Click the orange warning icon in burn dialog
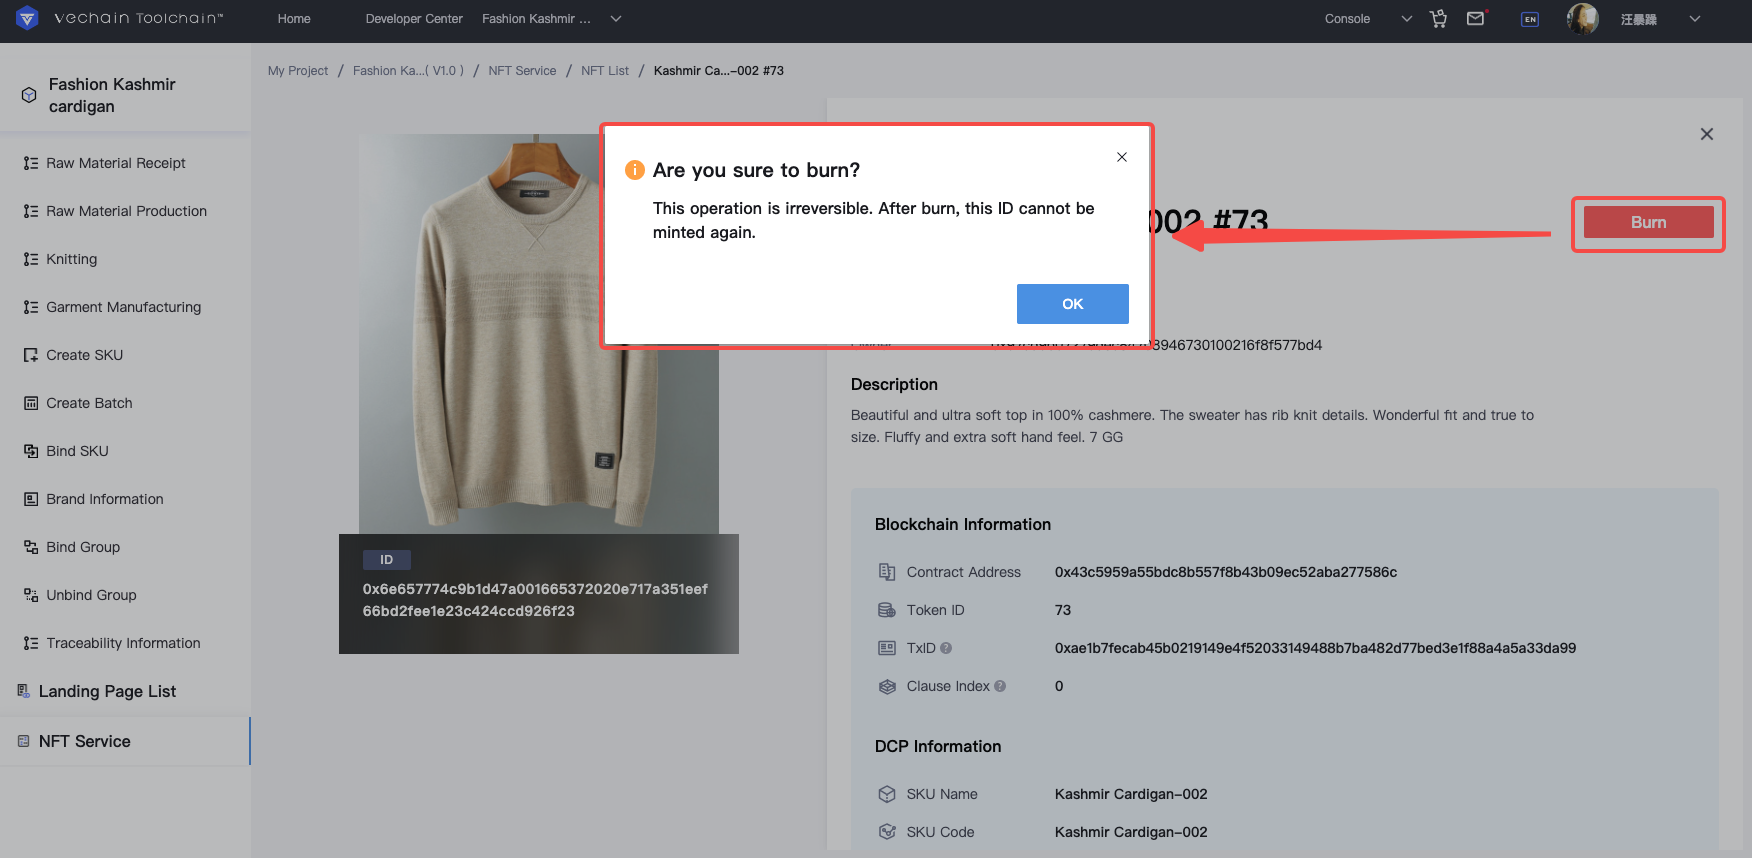This screenshot has height=858, width=1752. (x=634, y=170)
